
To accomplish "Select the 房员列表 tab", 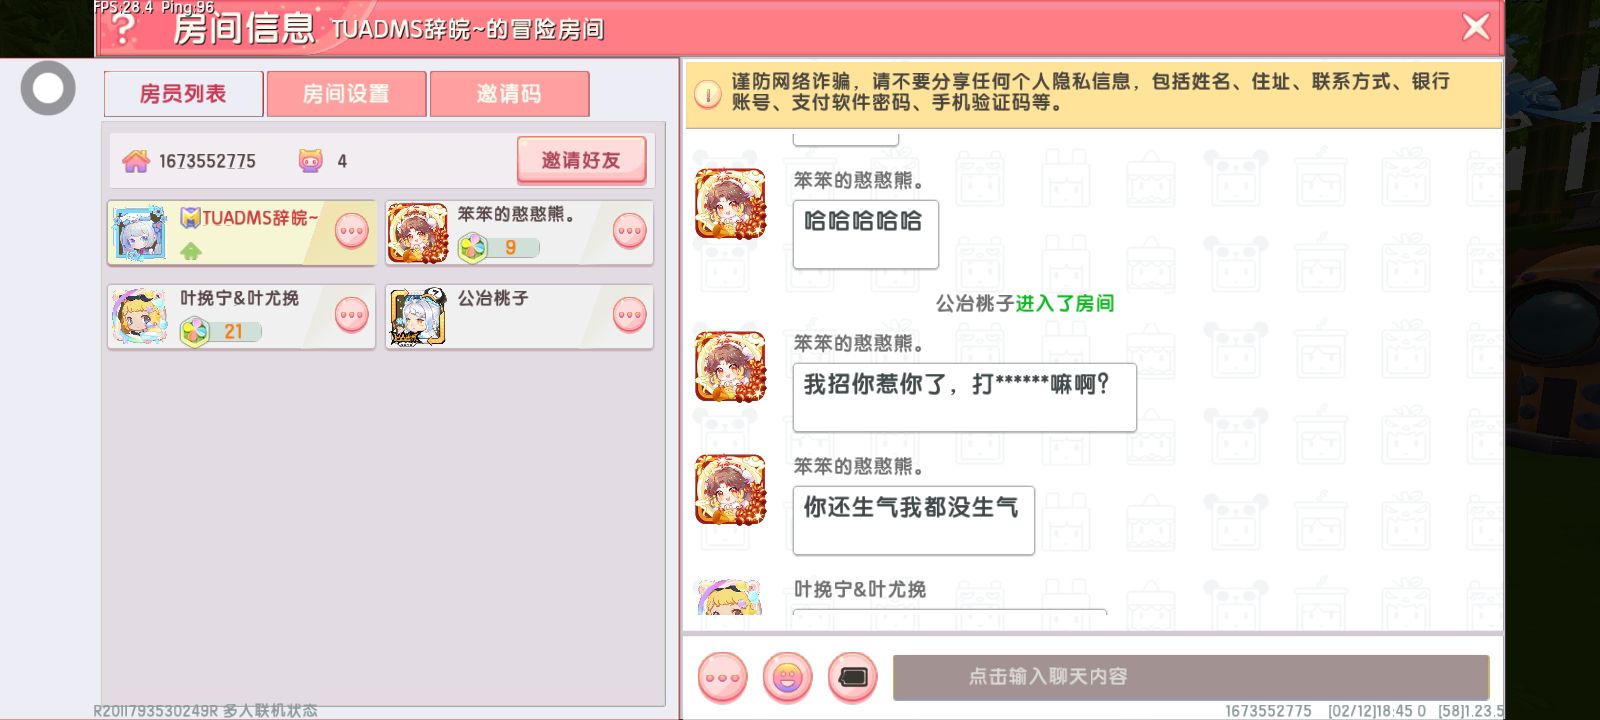I will click(183, 94).
